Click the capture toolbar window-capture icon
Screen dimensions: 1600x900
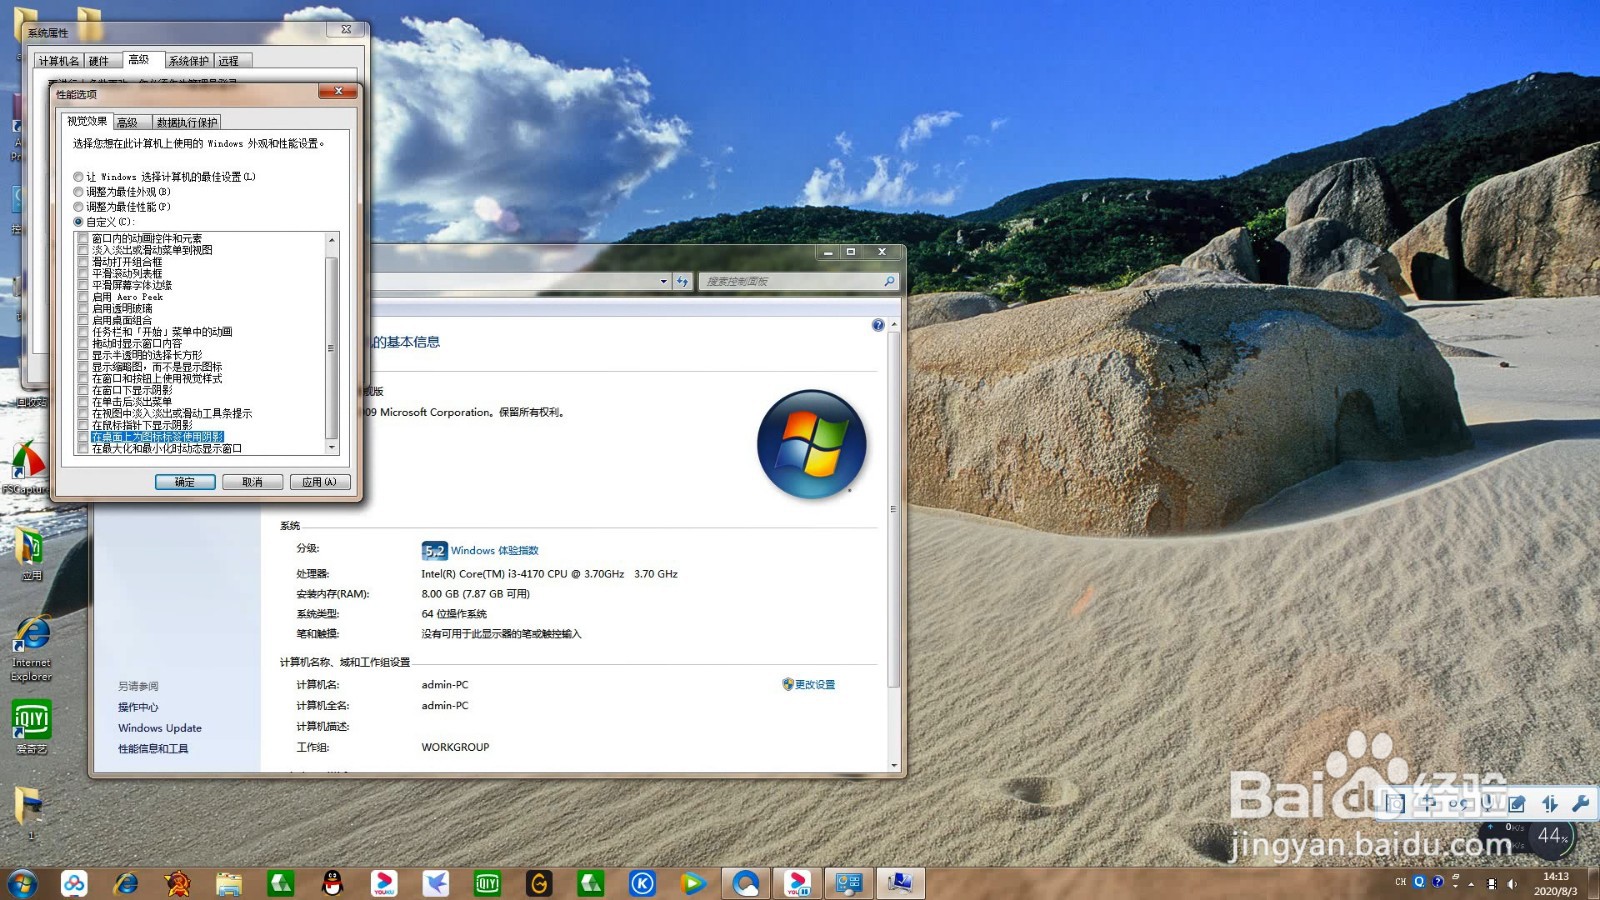[1396, 804]
